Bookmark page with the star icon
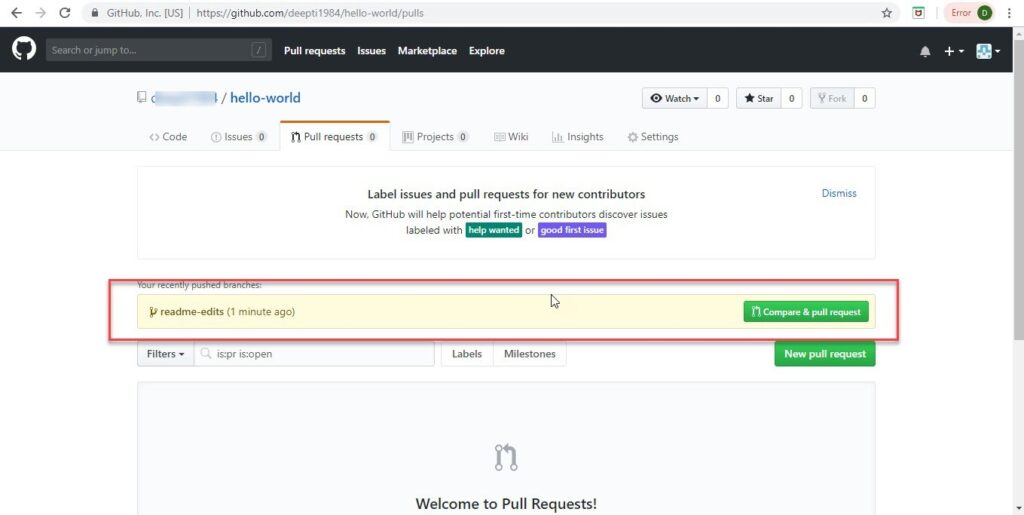The image size is (1024, 515). (x=886, y=13)
